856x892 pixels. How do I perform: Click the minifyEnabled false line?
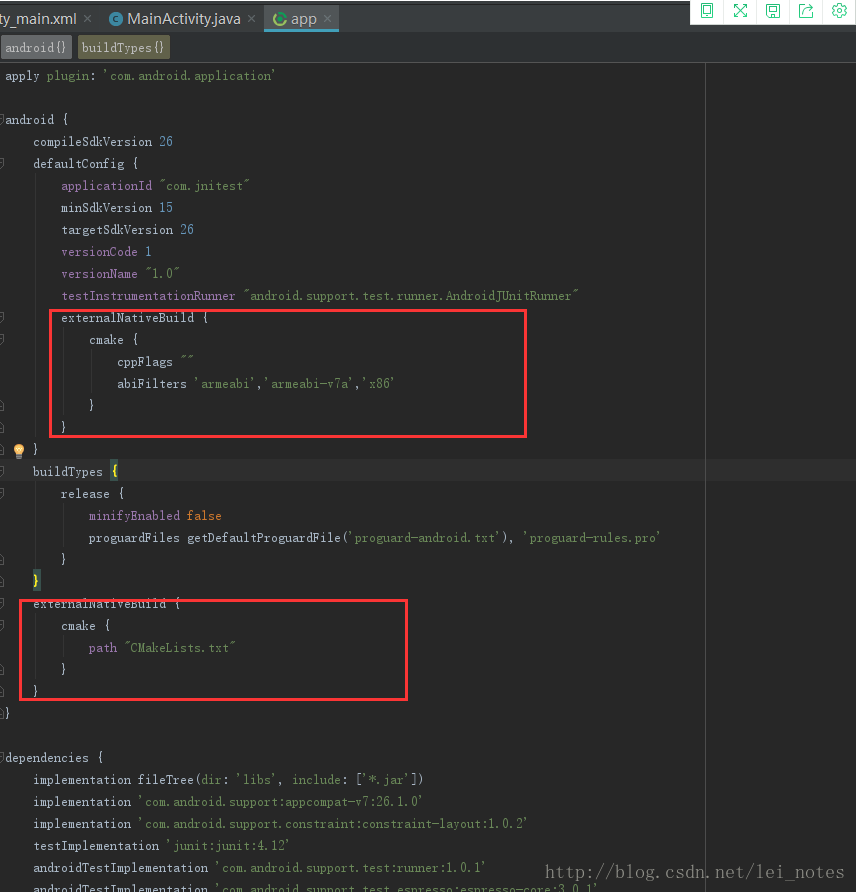[x=155, y=516]
